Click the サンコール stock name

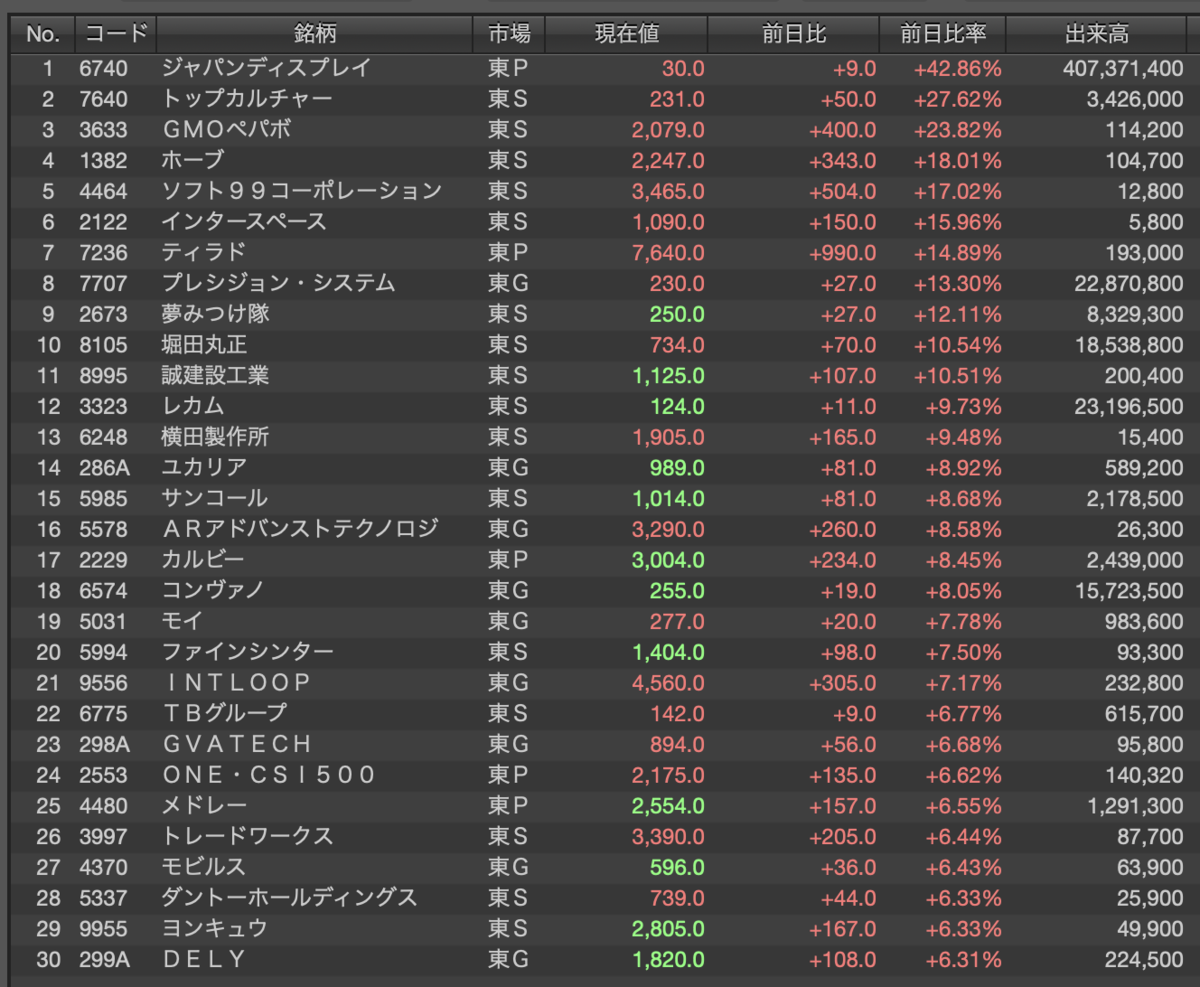(x=215, y=498)
